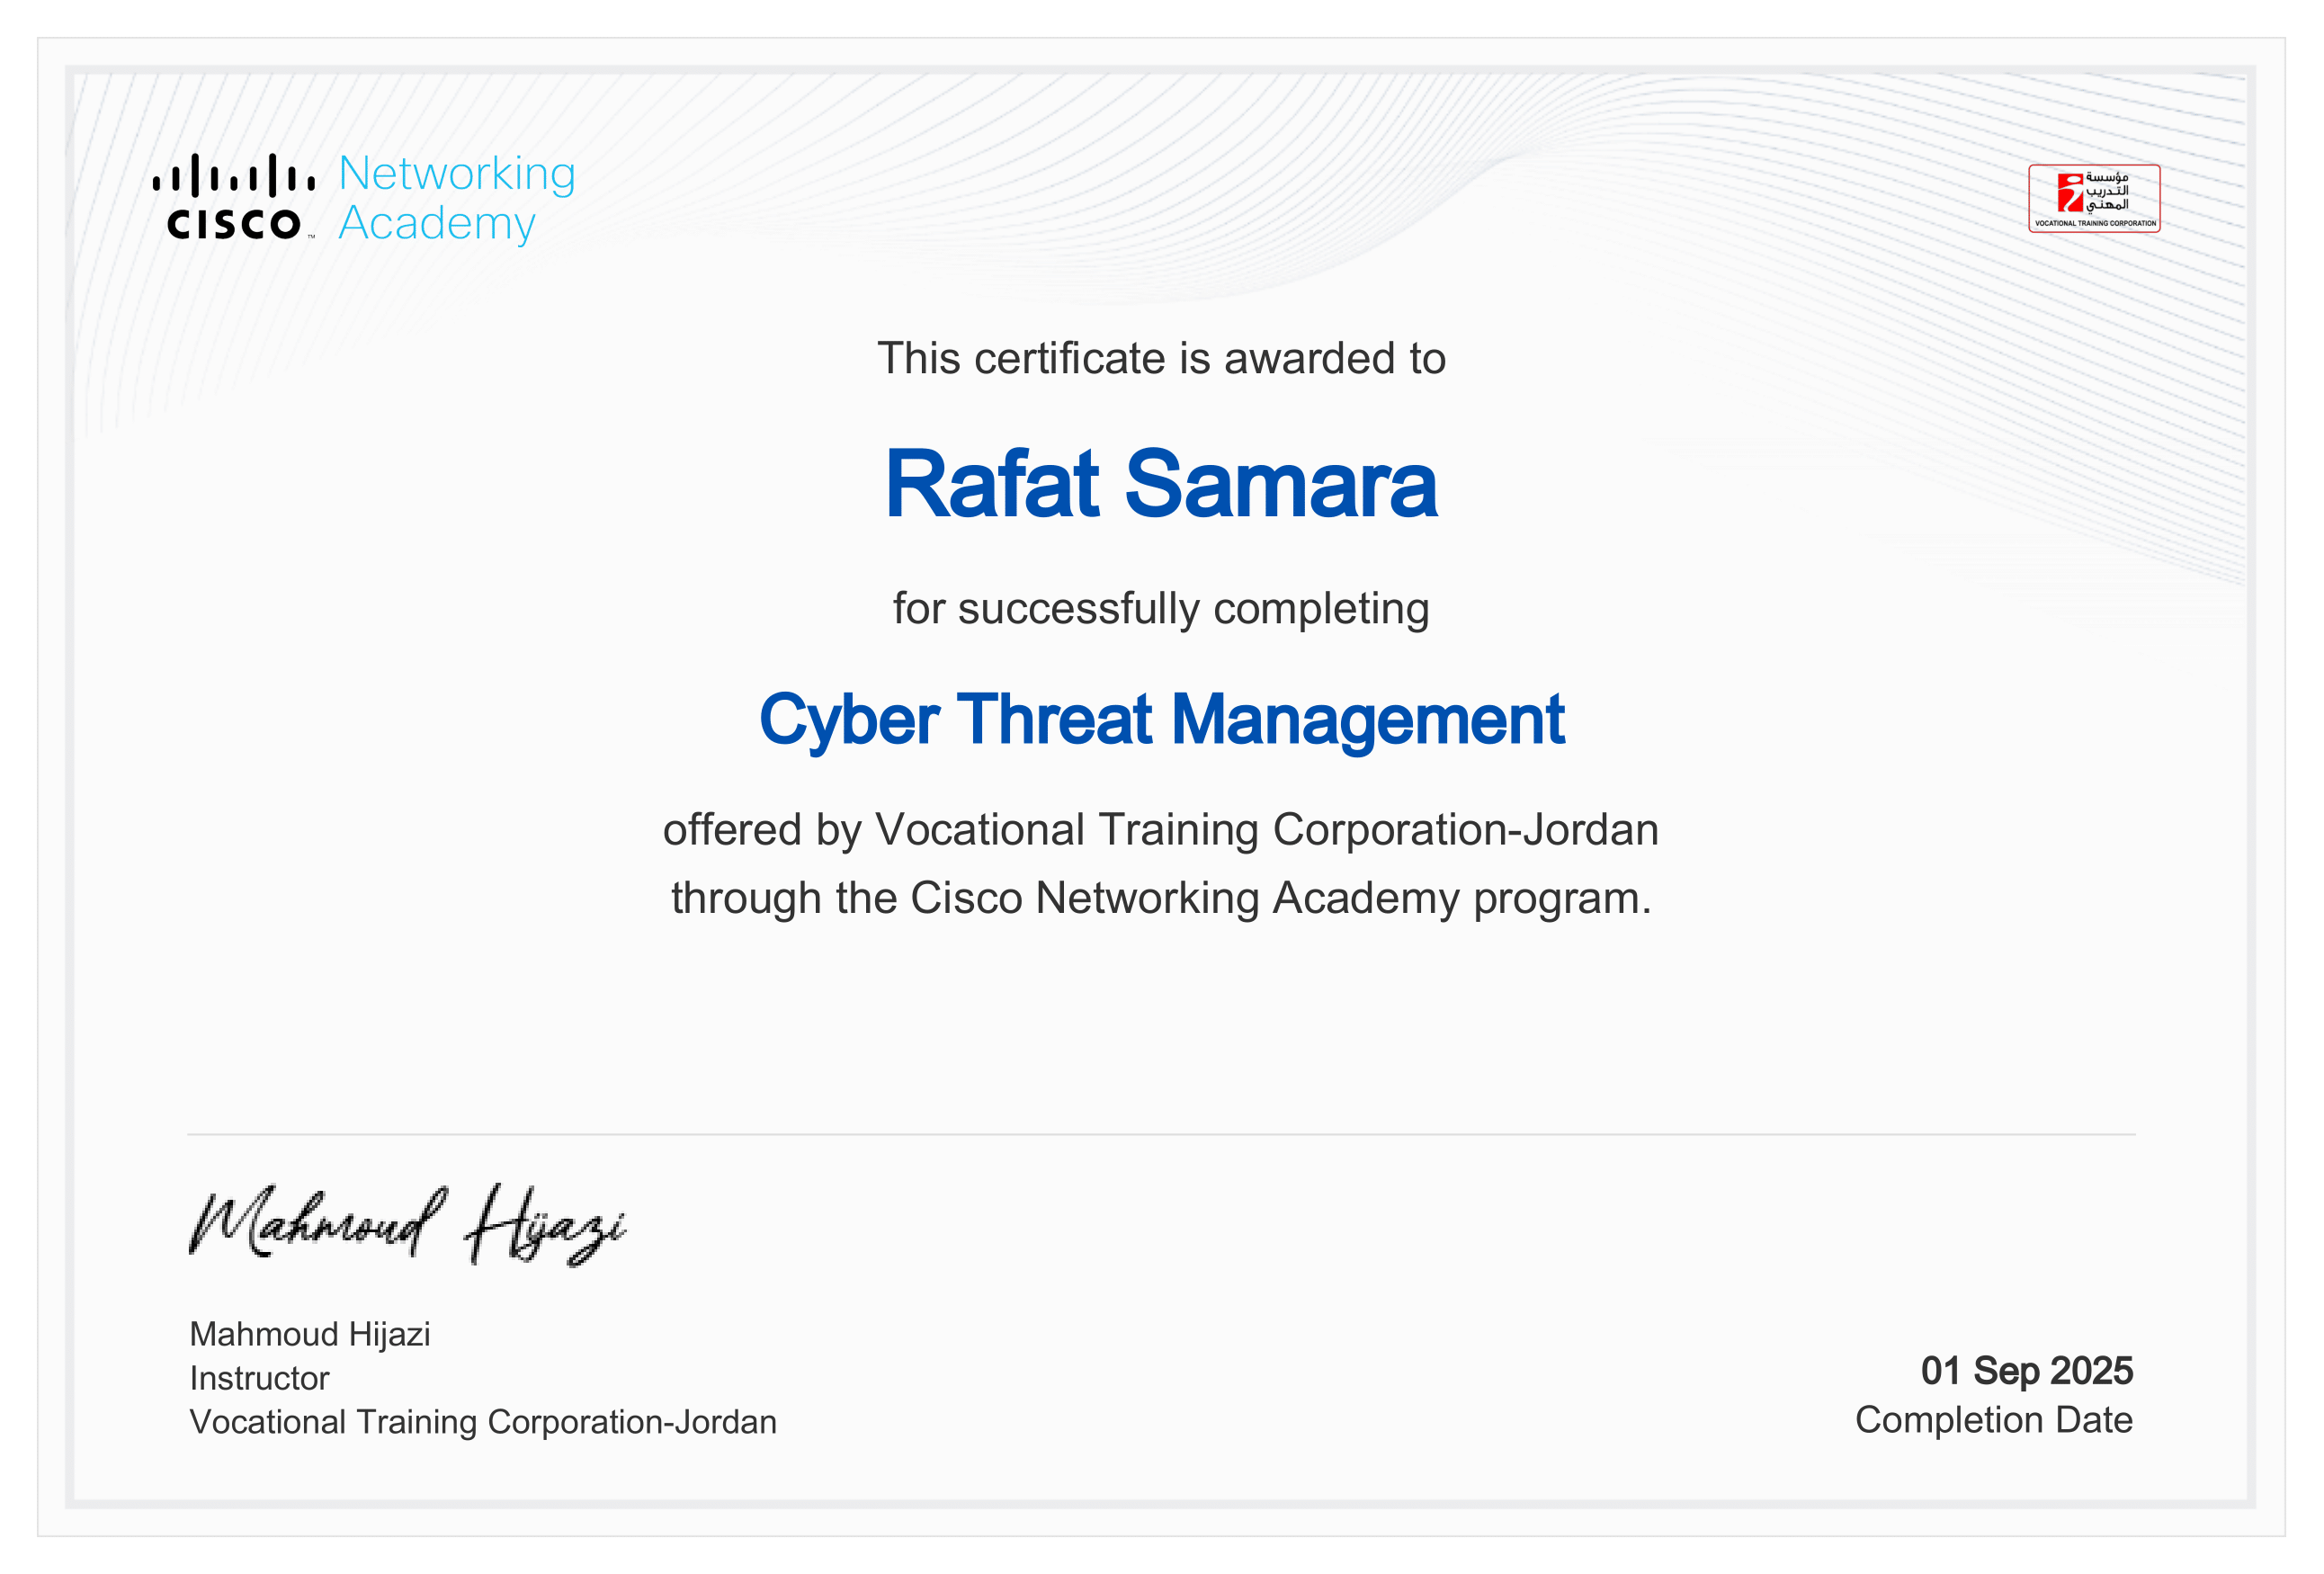Click the Vocational Training Corporation logo

click(x=2093, y=198)
